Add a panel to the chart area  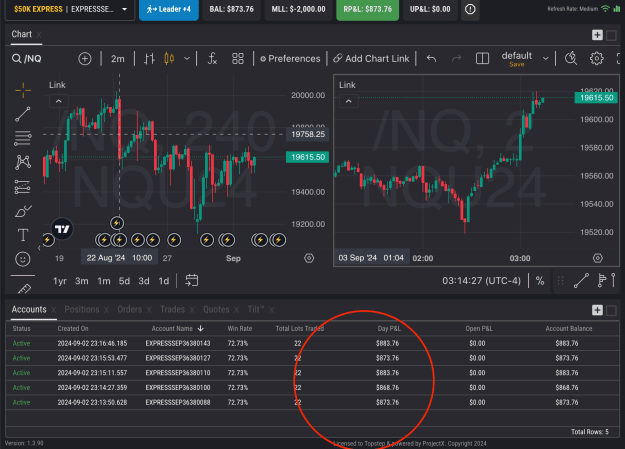(x=597, y=35)
